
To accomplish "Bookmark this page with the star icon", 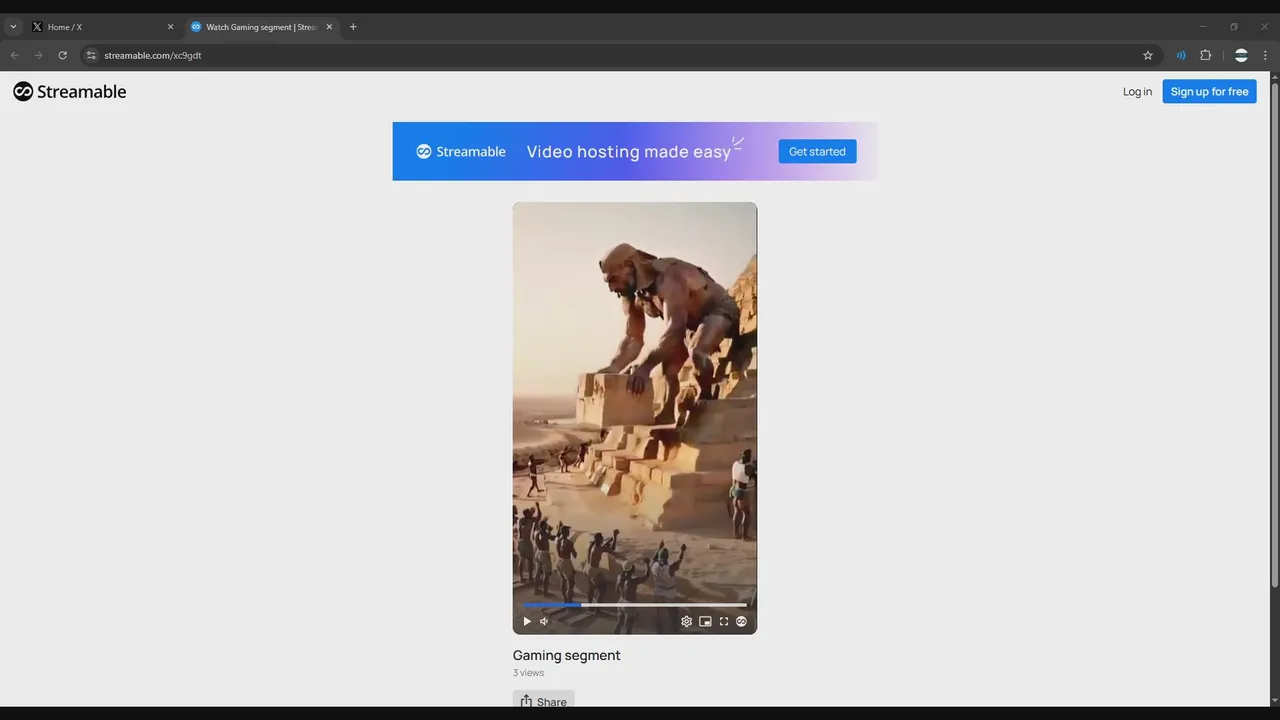I will point(1148,55).
